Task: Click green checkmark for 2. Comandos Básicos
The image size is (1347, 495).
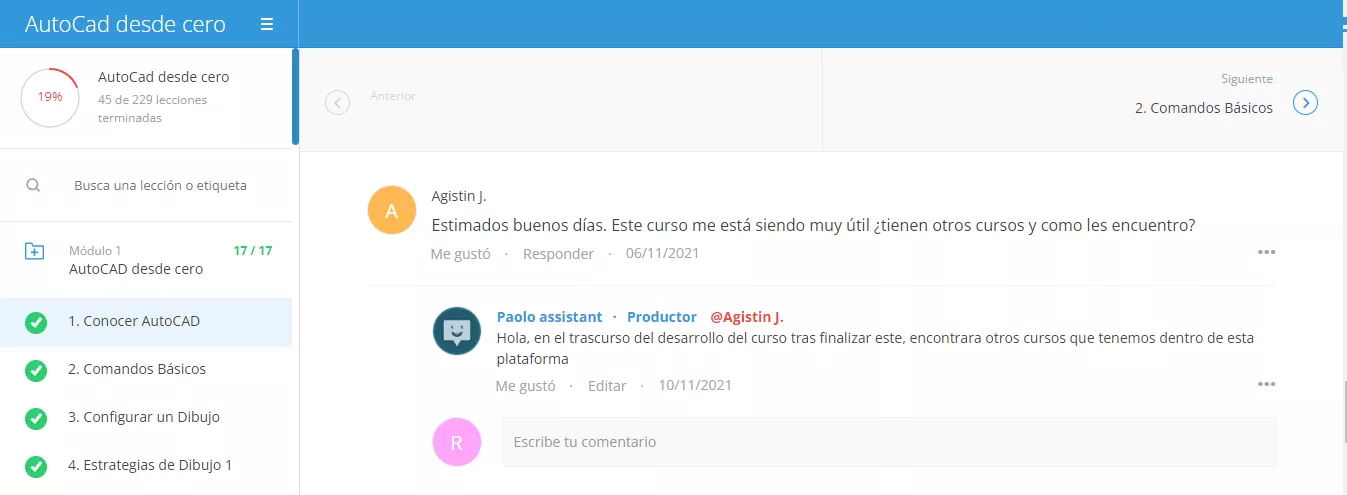Action: tap(36, 370)
